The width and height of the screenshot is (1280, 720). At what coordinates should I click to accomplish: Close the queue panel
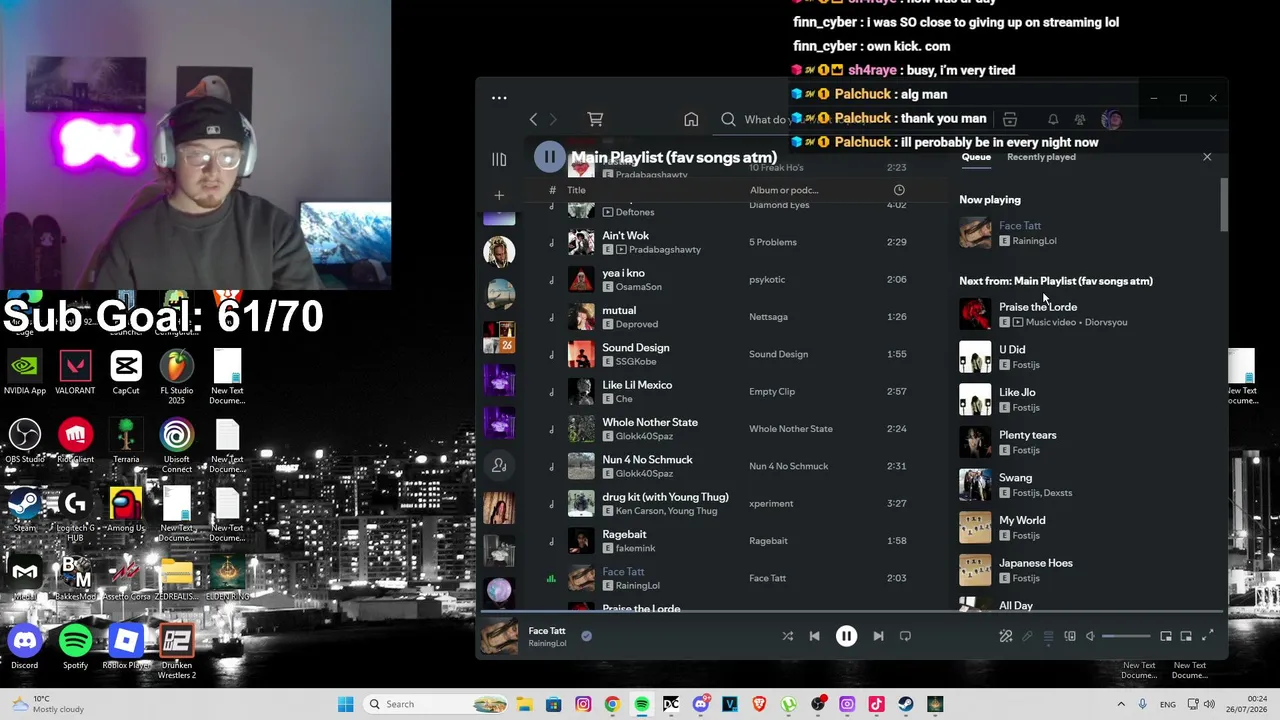[x=1207, y=157]
